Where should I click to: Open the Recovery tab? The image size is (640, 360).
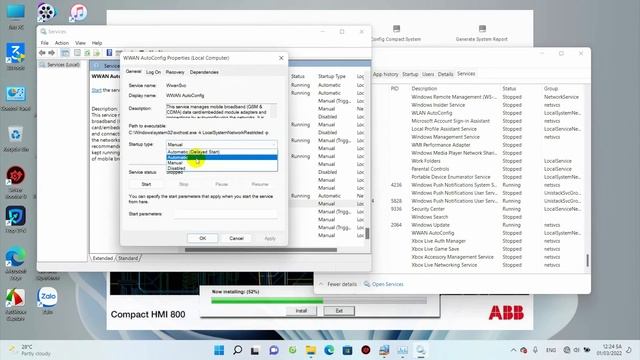click(175, 72)
